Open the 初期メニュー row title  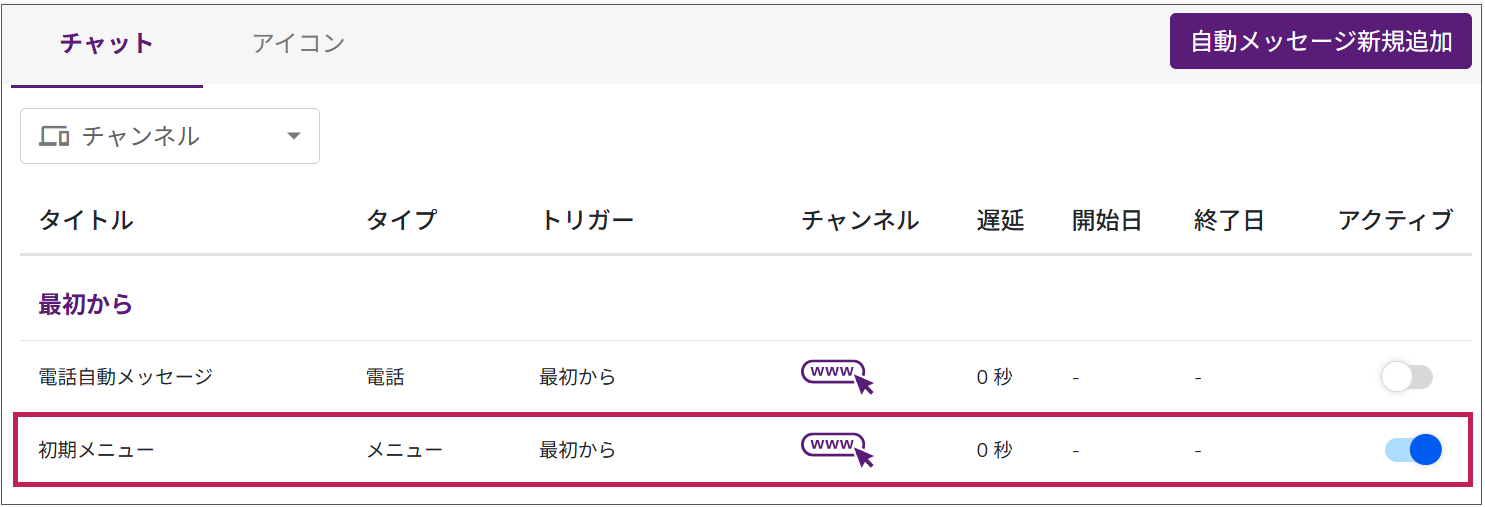[x=96, y=450]
